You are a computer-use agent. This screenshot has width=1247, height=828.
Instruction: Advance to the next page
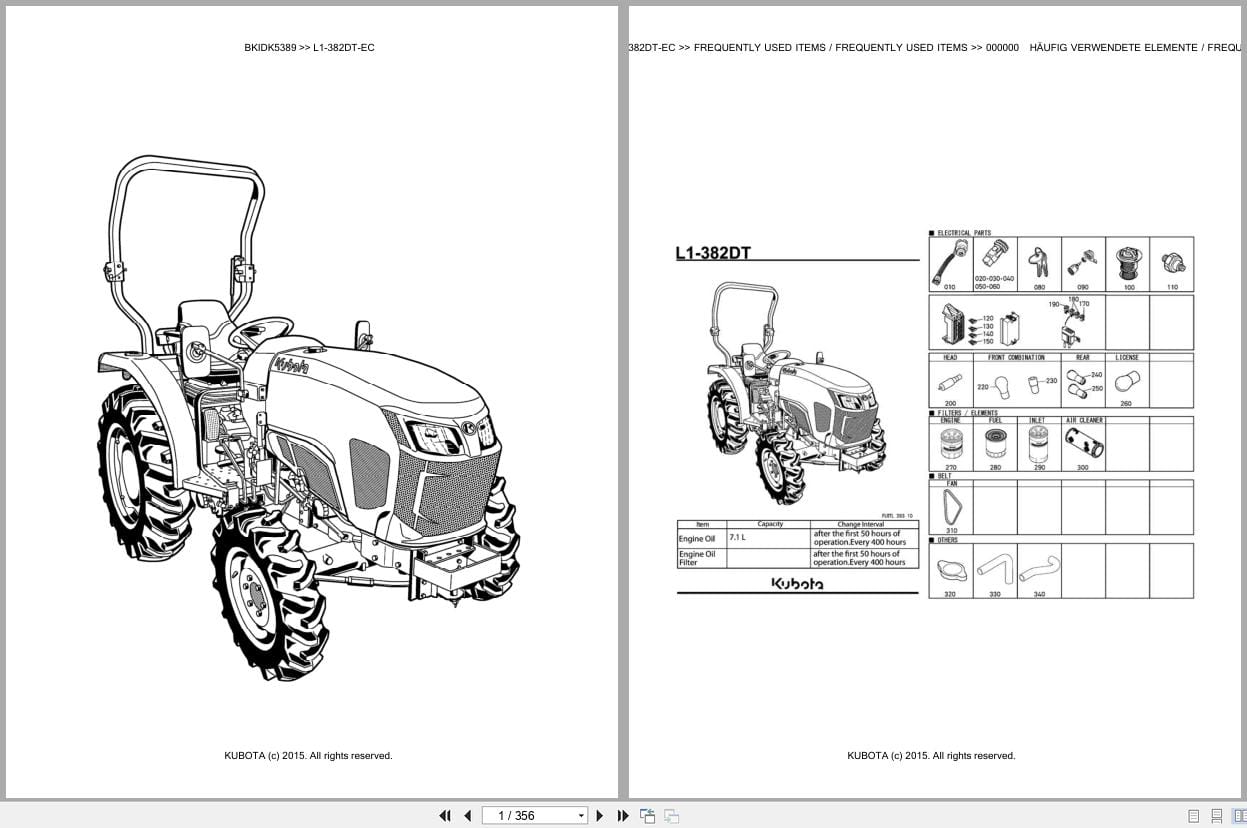click(600, 815)
